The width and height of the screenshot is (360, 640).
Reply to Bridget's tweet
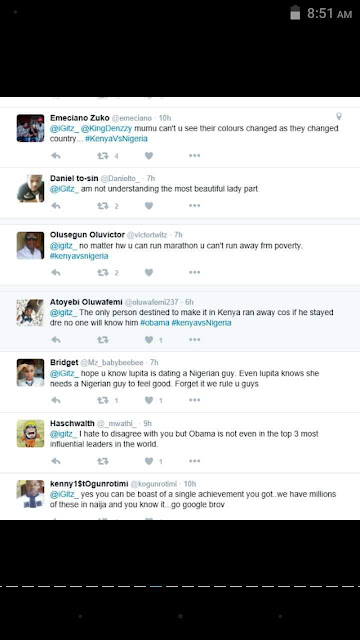pyautogui.click(x=56, y=400)
